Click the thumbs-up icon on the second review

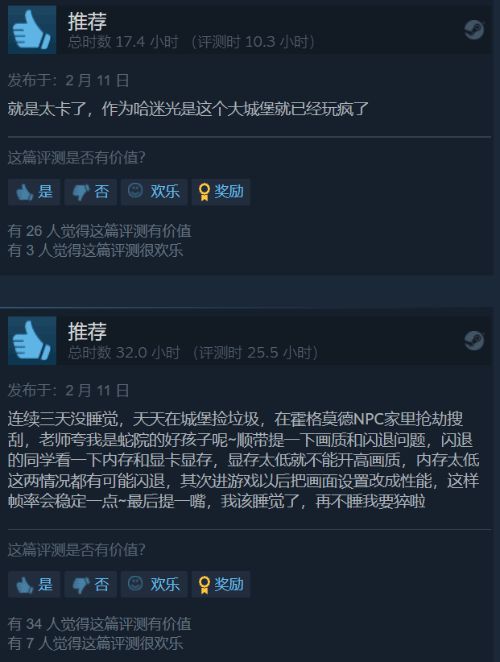[32, 340]
